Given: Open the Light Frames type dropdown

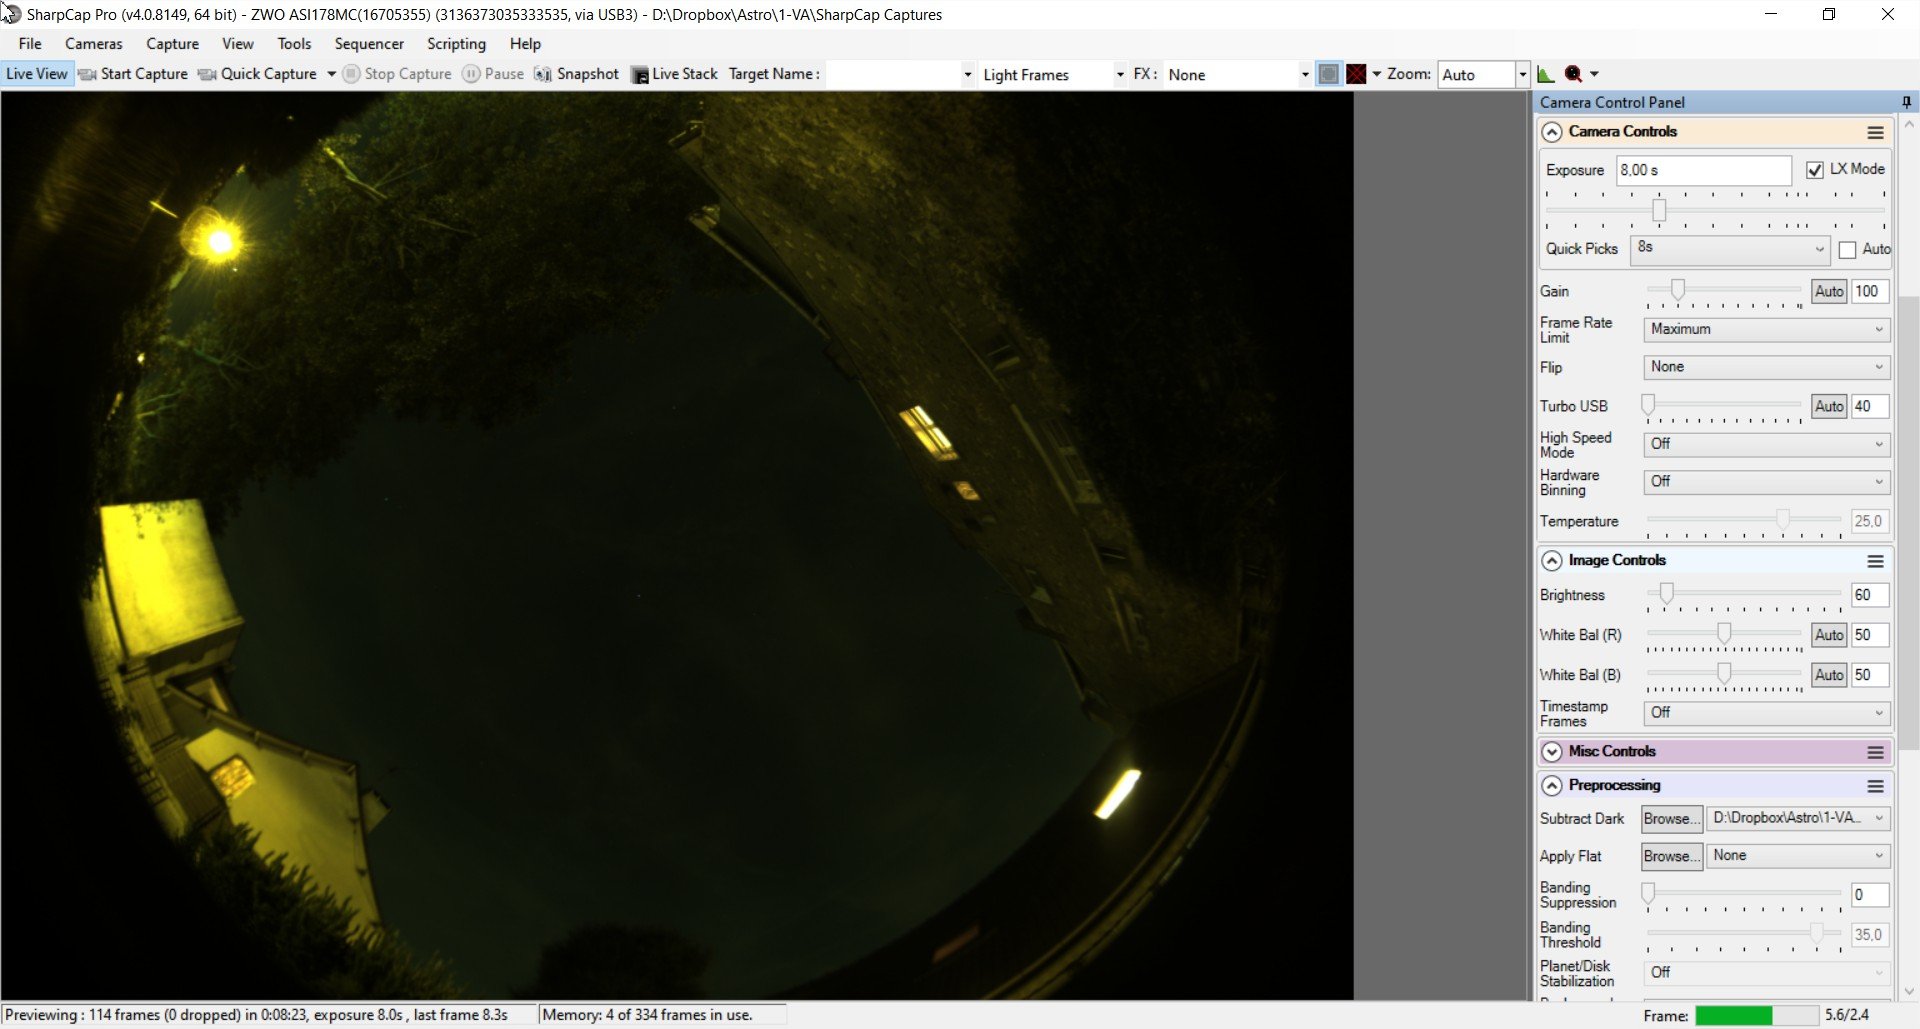Looking at the screenshot, I should pos(1053,74).
